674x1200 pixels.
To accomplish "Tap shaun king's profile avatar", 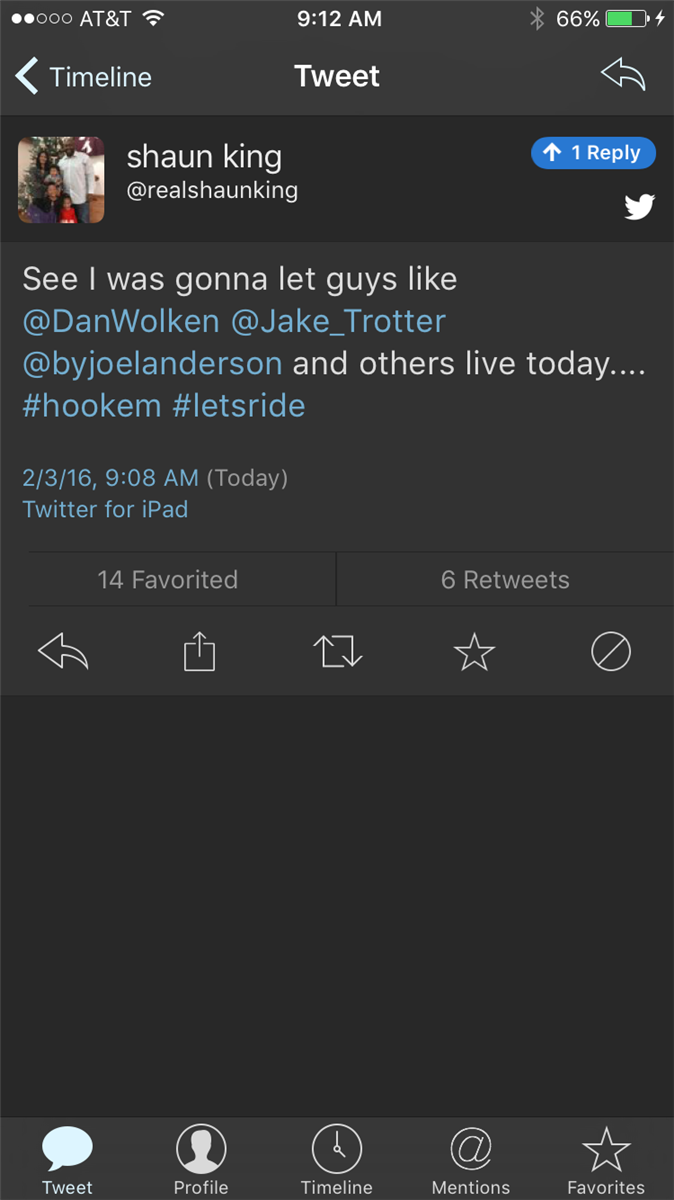I will click(x=61, y=180).
